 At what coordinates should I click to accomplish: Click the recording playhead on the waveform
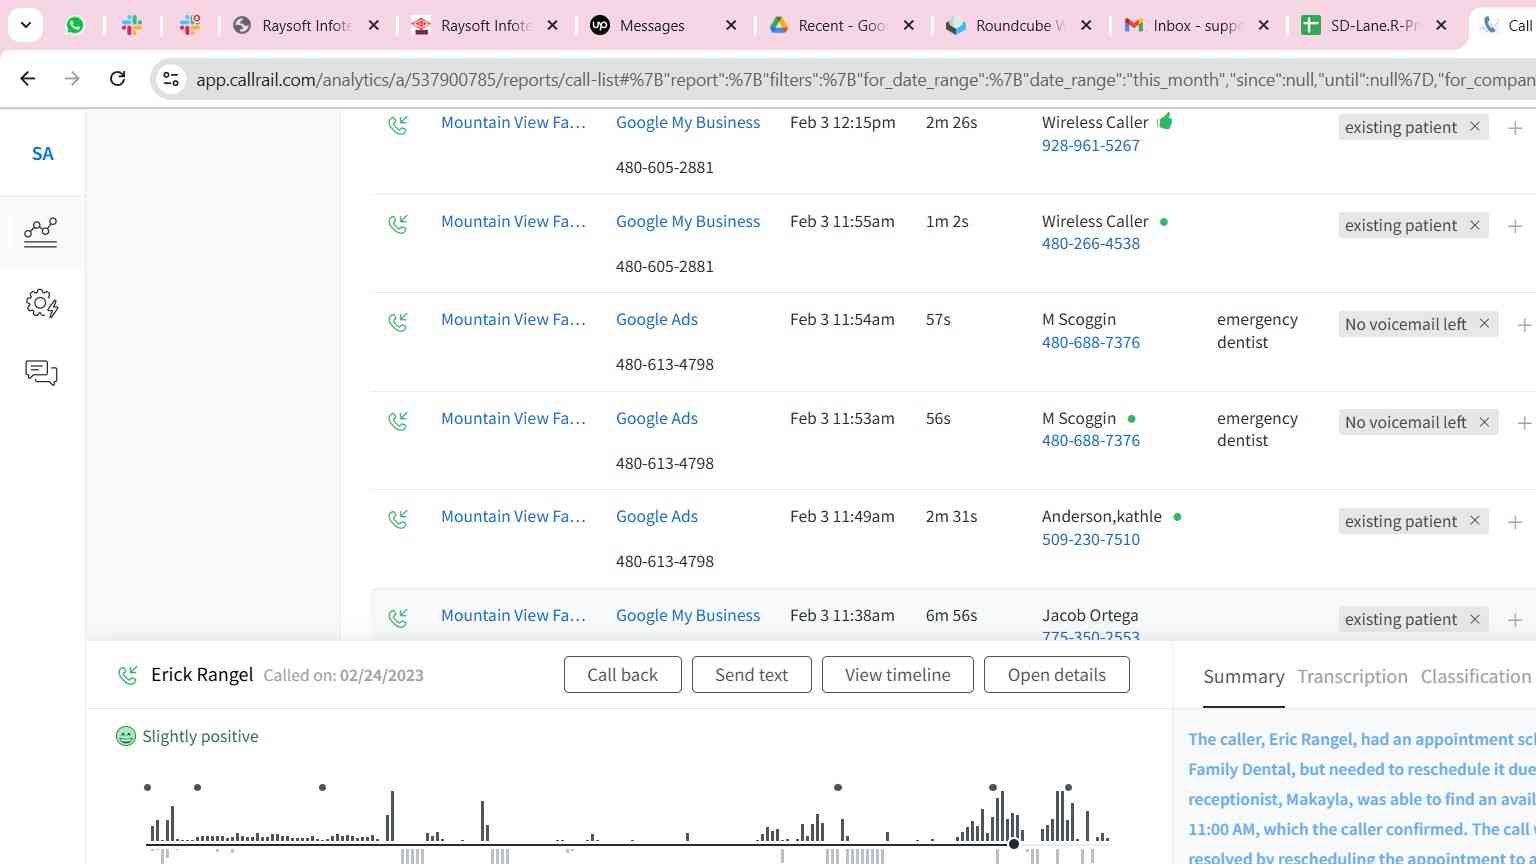pyautogui.click(x=1014, y=844)
